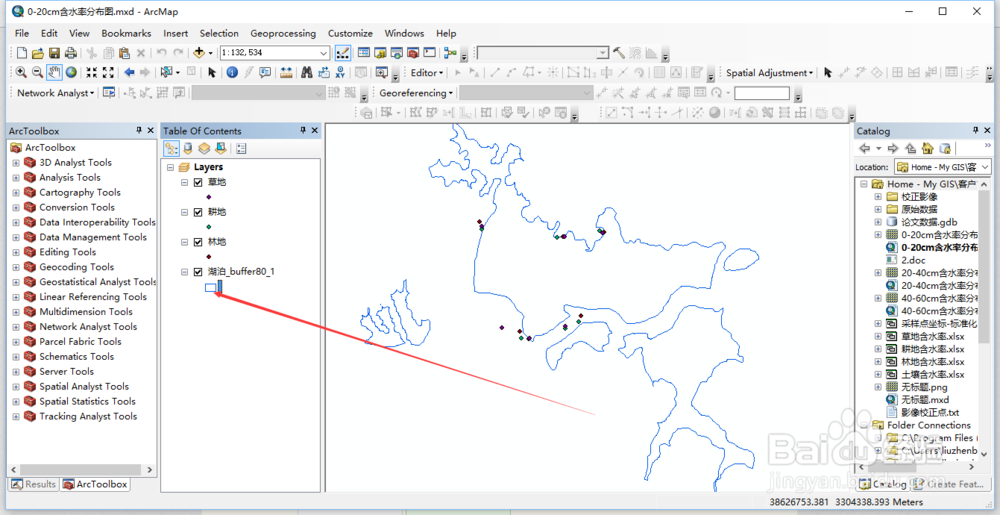Open the Find binoculars tool

tap(307, 73)
